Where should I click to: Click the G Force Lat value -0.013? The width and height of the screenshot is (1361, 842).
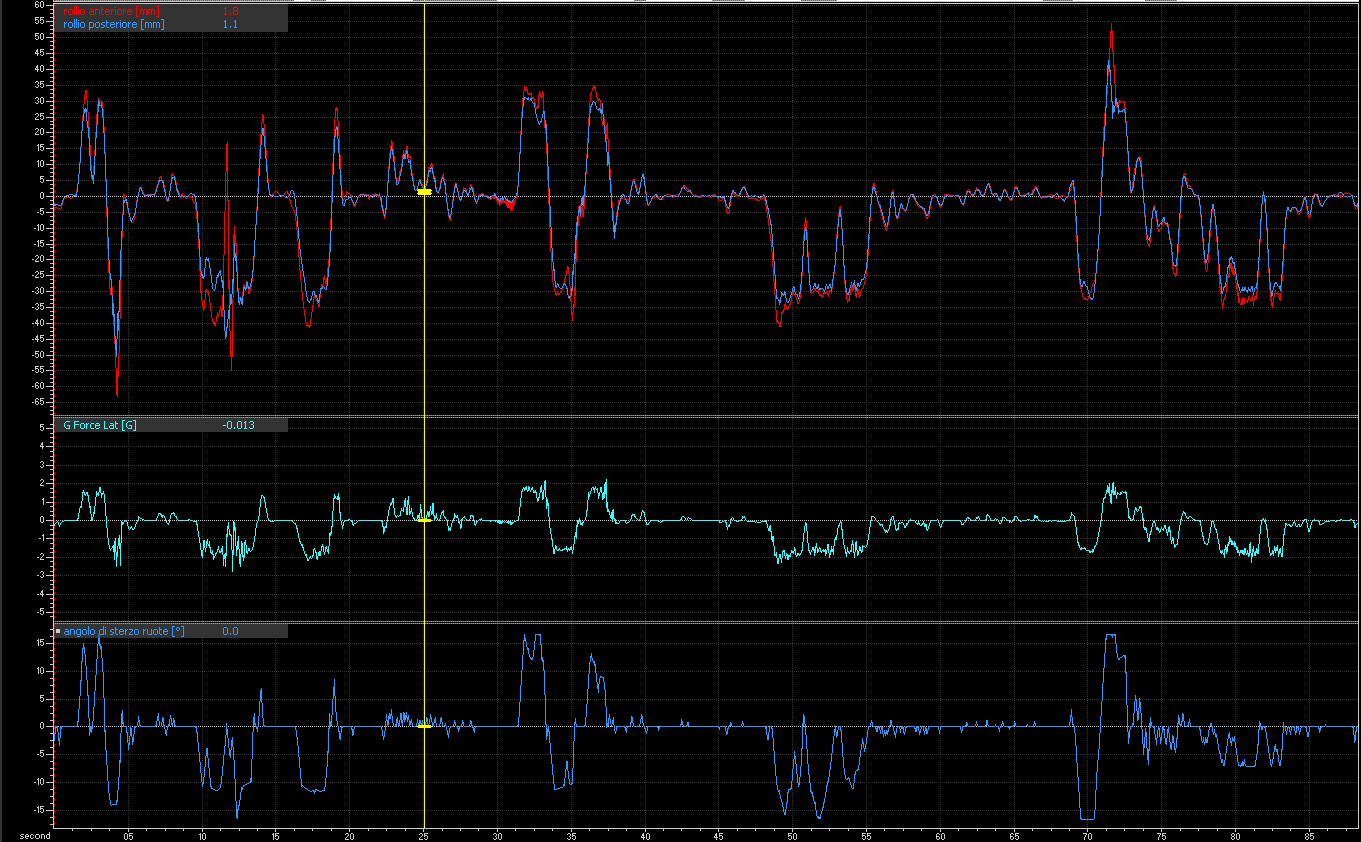pos(238,425)
